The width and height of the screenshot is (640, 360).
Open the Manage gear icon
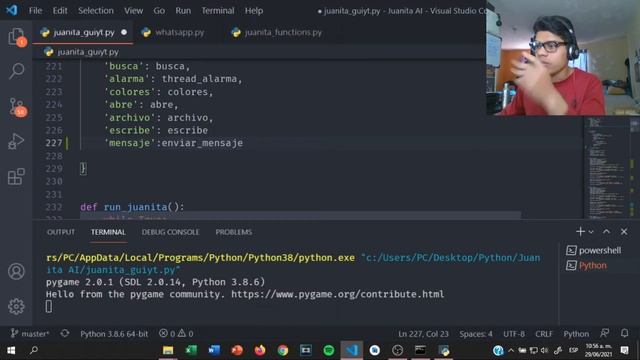point(16,306)
